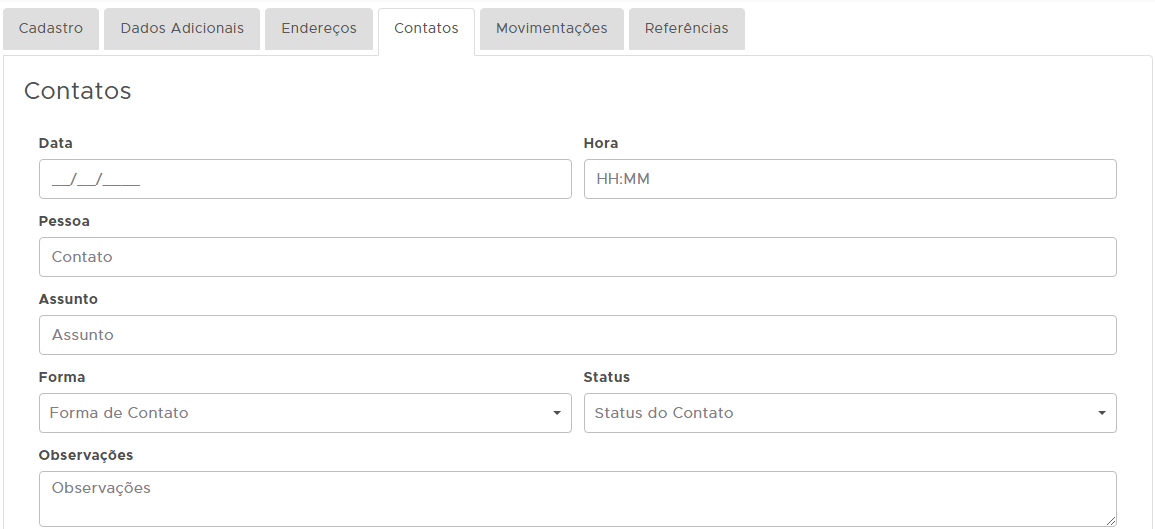
Task: Go to the Endereços tab
Action: point(319,29)
